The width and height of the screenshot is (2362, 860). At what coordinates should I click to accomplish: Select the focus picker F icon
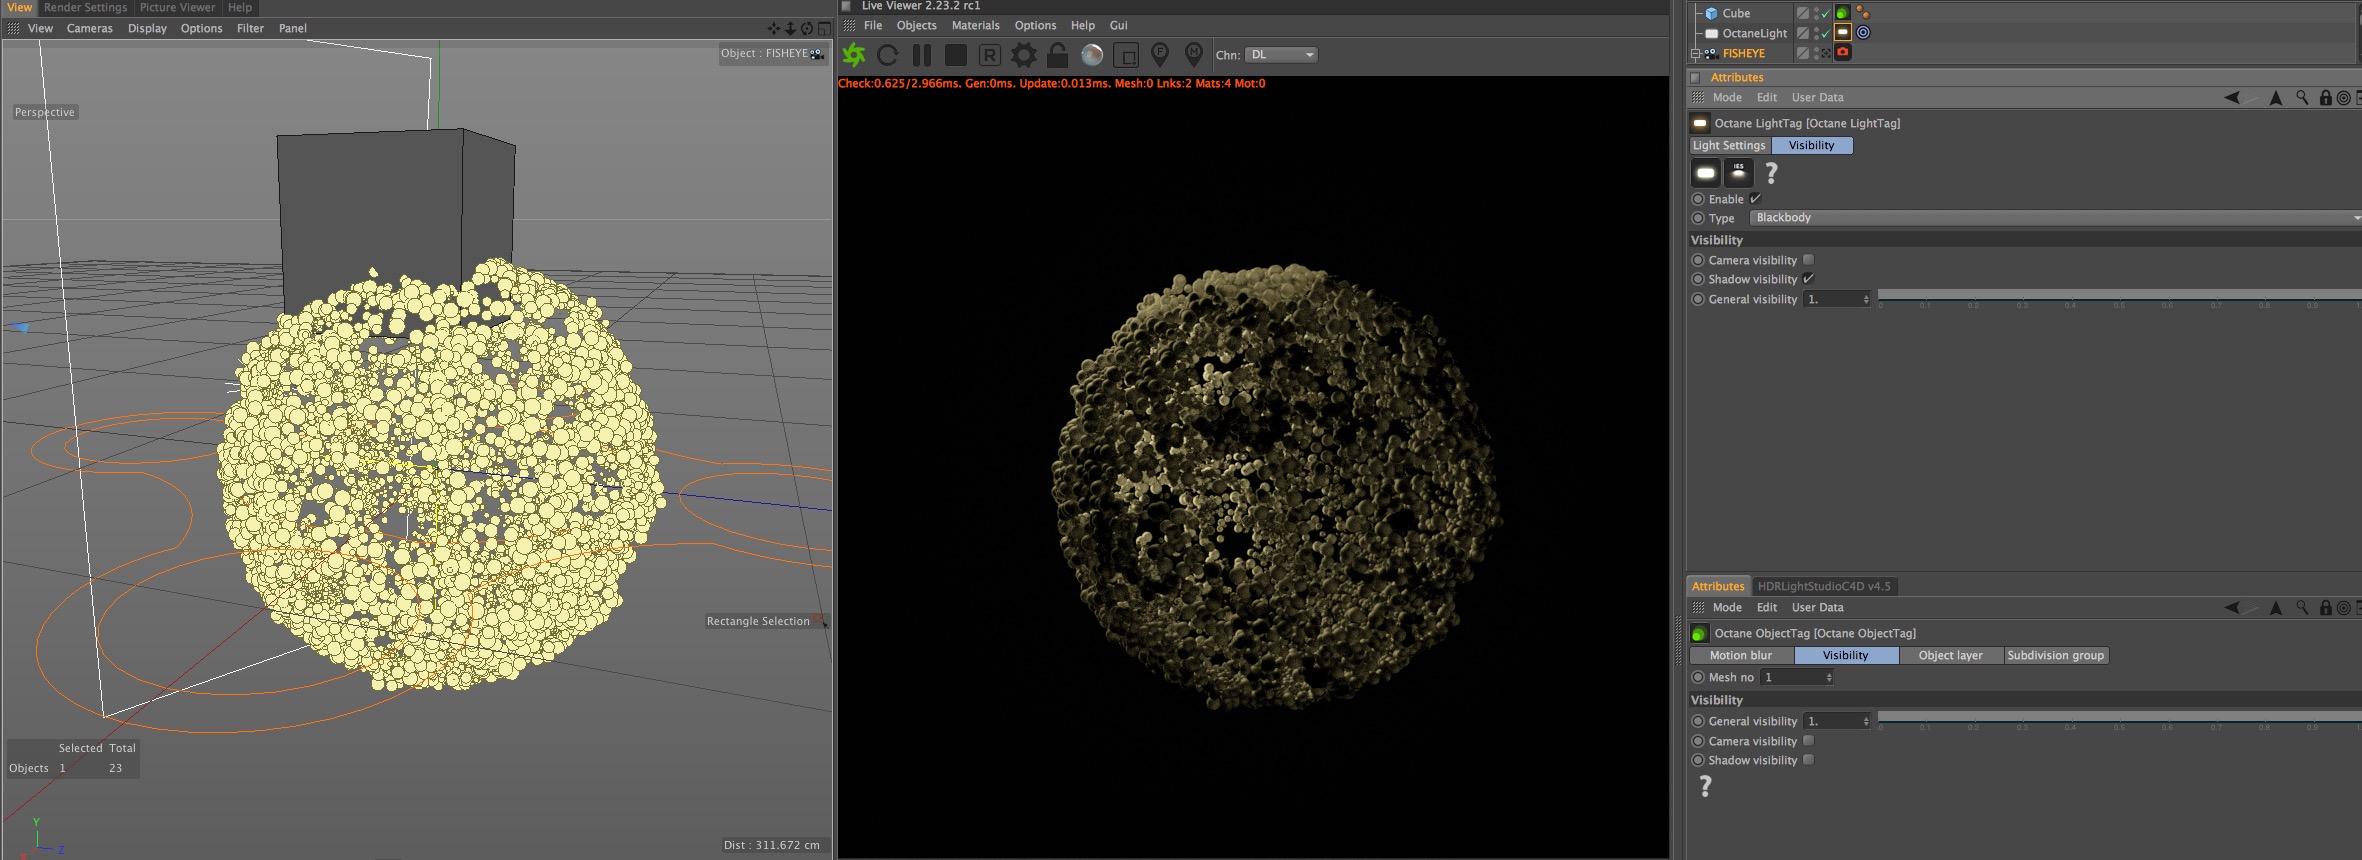pos(1160,54)
